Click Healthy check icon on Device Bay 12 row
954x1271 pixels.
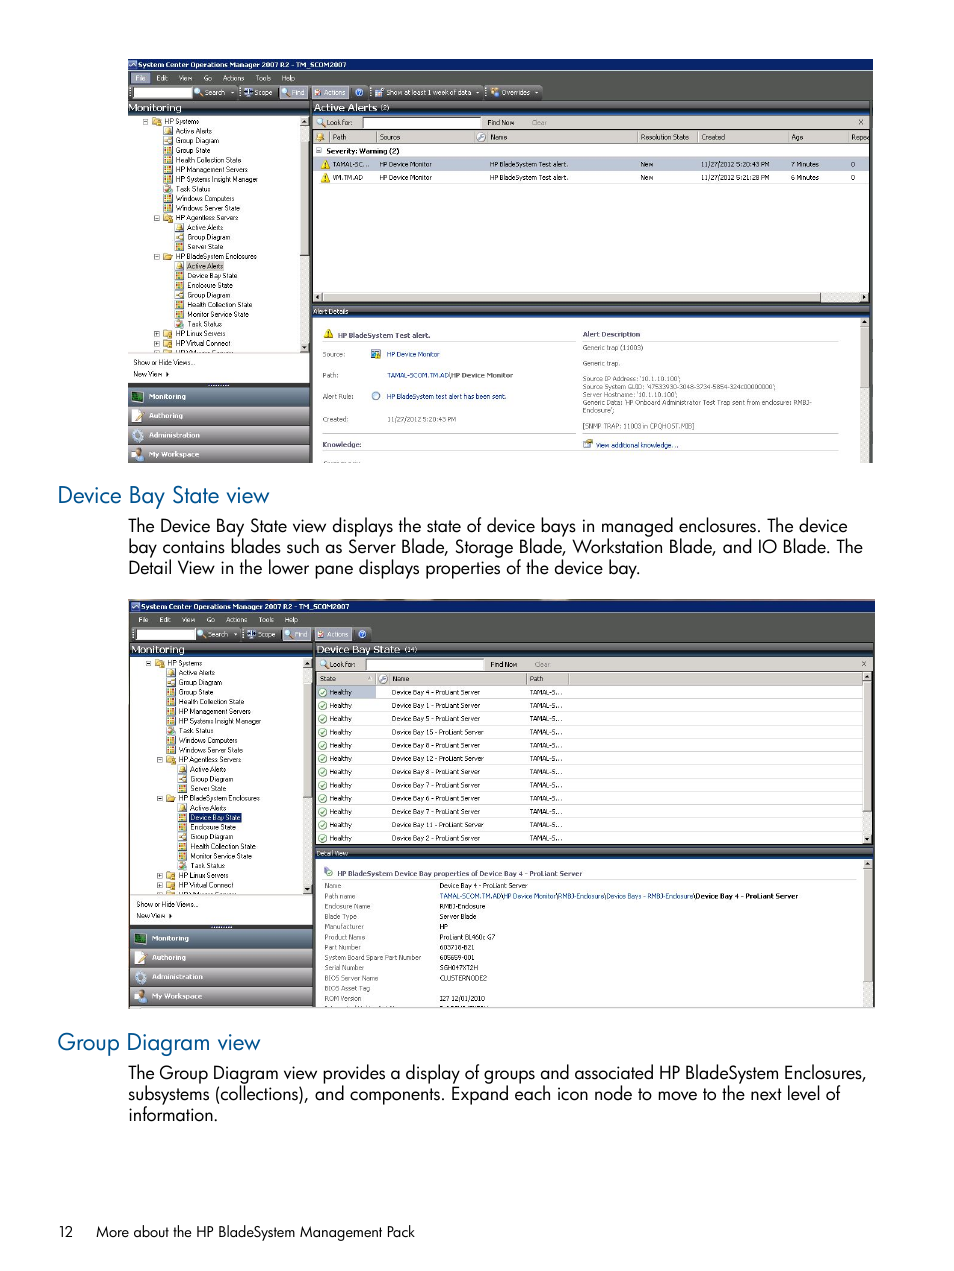point(323,758)
